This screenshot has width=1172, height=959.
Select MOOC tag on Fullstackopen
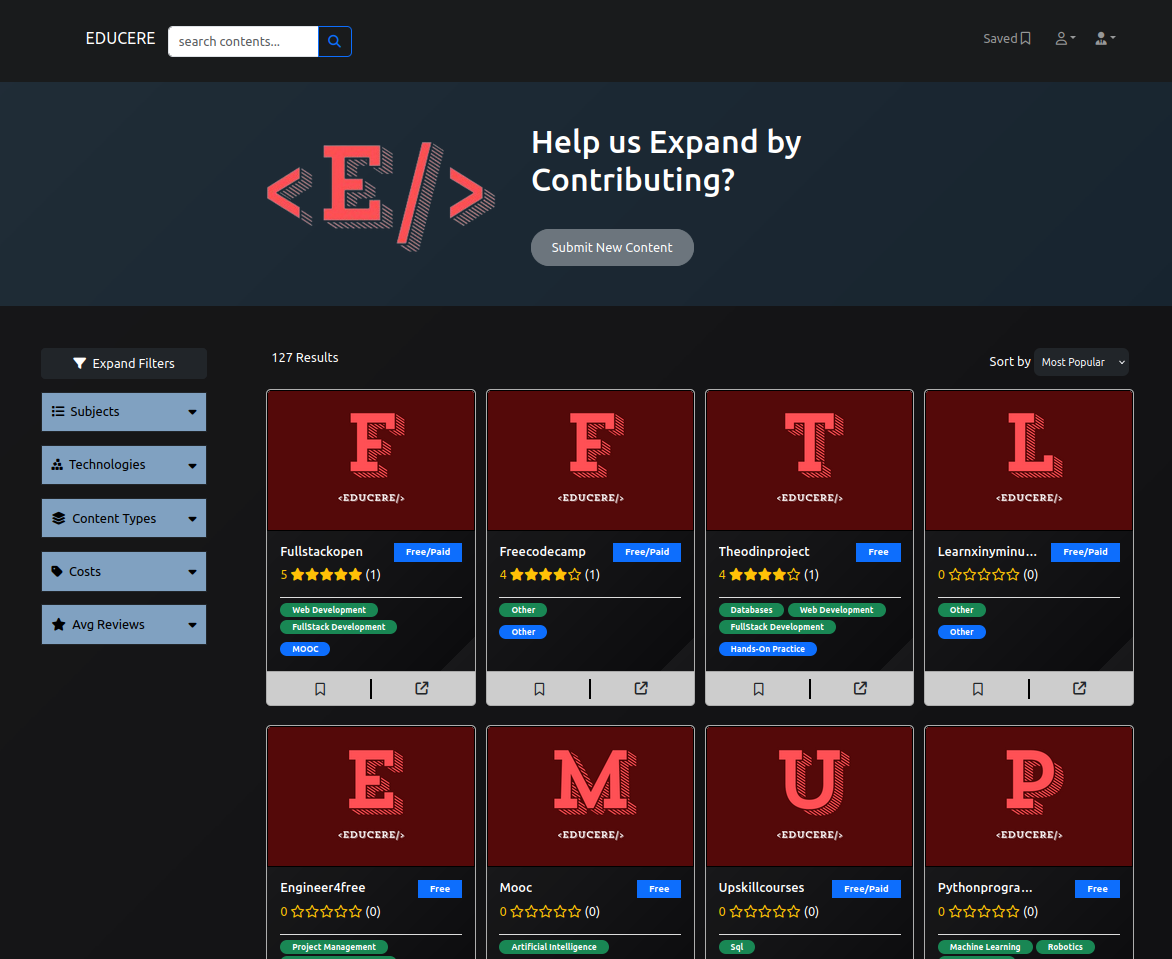tap(305, 649)
